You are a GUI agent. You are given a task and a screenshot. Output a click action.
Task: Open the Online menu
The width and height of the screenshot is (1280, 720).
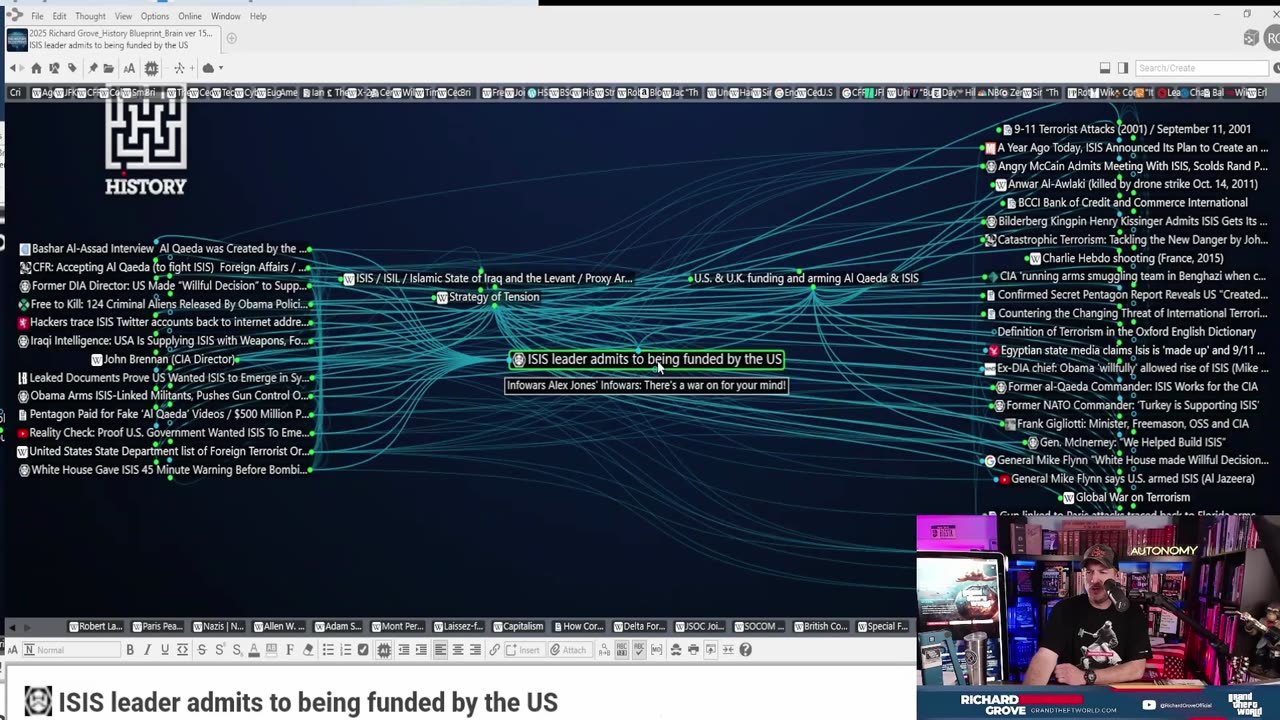(x=190, y=16)
